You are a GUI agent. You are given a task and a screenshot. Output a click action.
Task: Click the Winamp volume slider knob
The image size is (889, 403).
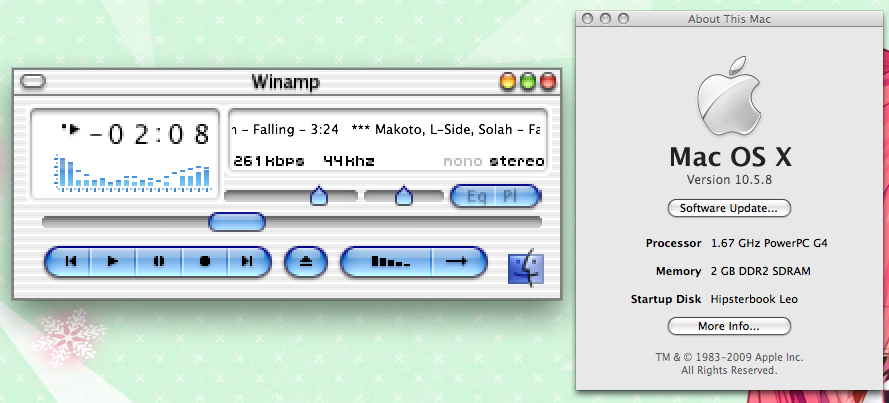[319, 196]
